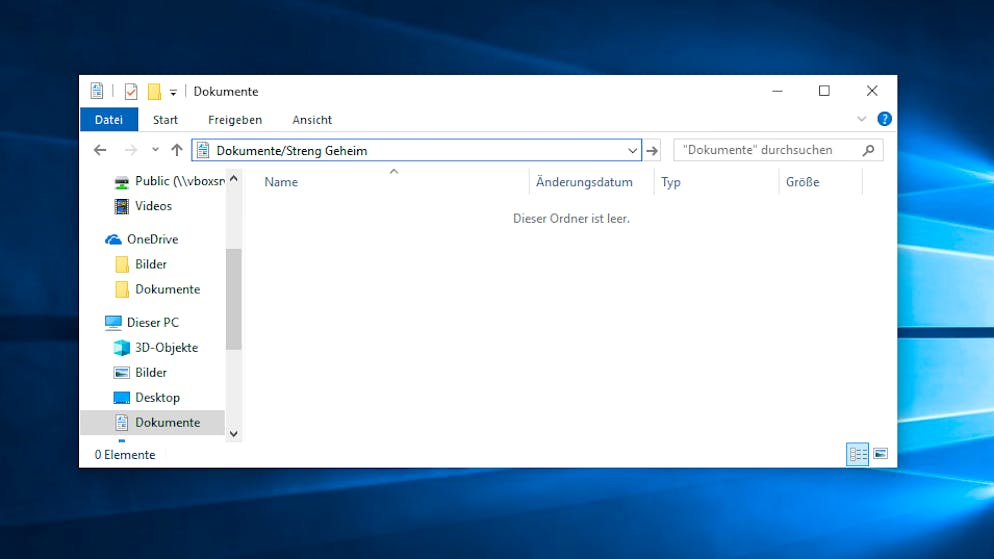Go up one folder level
The image size is (994, 559).
tap(177, 150)
